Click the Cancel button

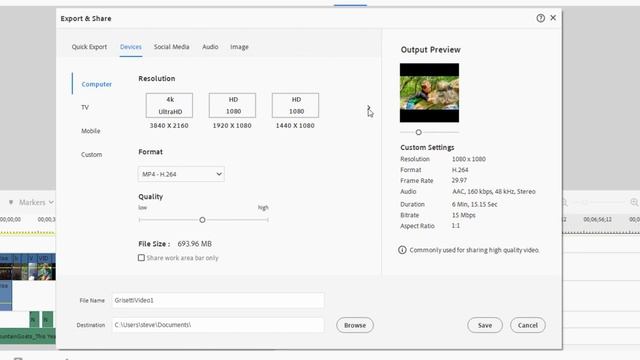click(528, 325)
